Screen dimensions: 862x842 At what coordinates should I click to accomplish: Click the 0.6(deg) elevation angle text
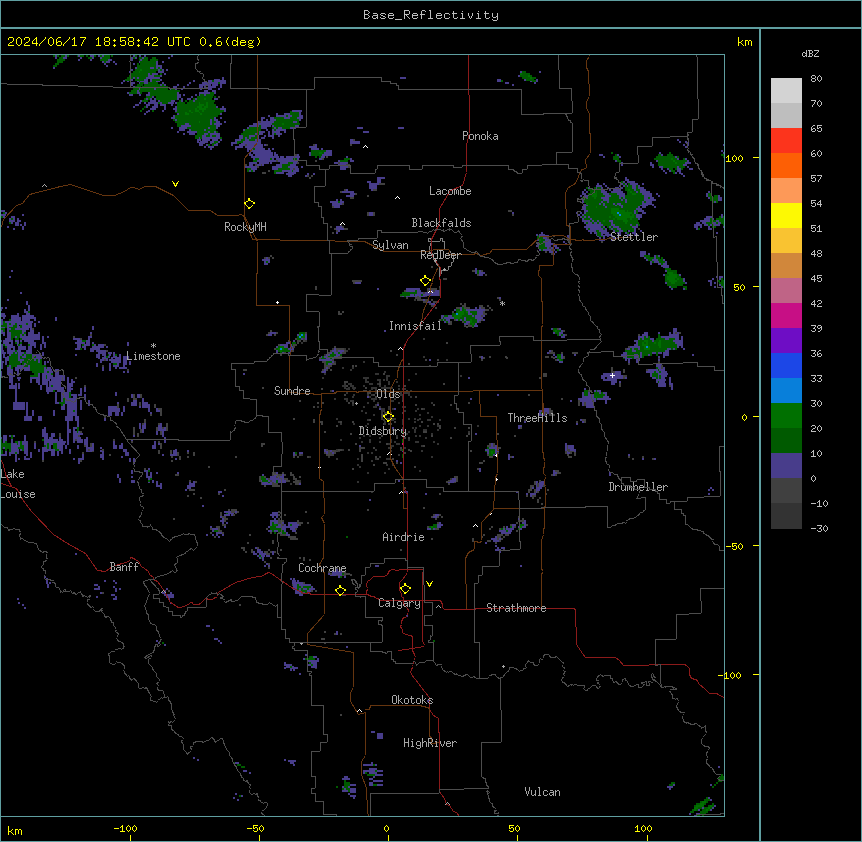pos(230,42)
